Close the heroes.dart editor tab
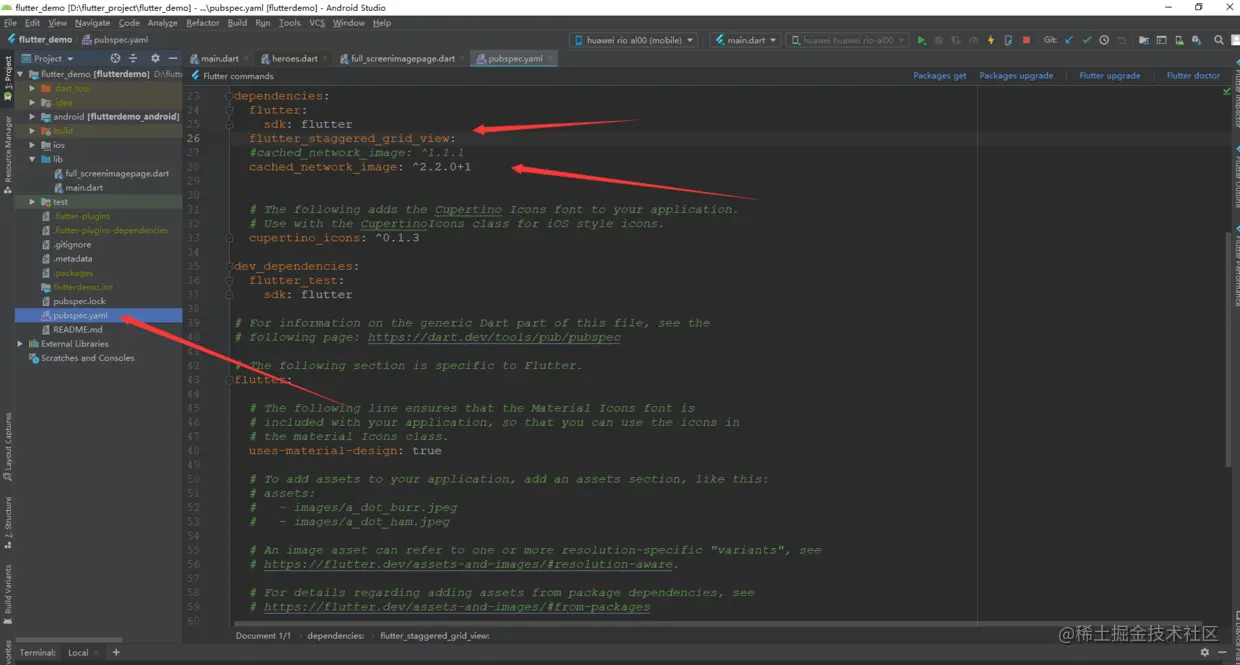Image resolution: width=1240 pixels, height=665 pixels. click(x=325, y=58)
